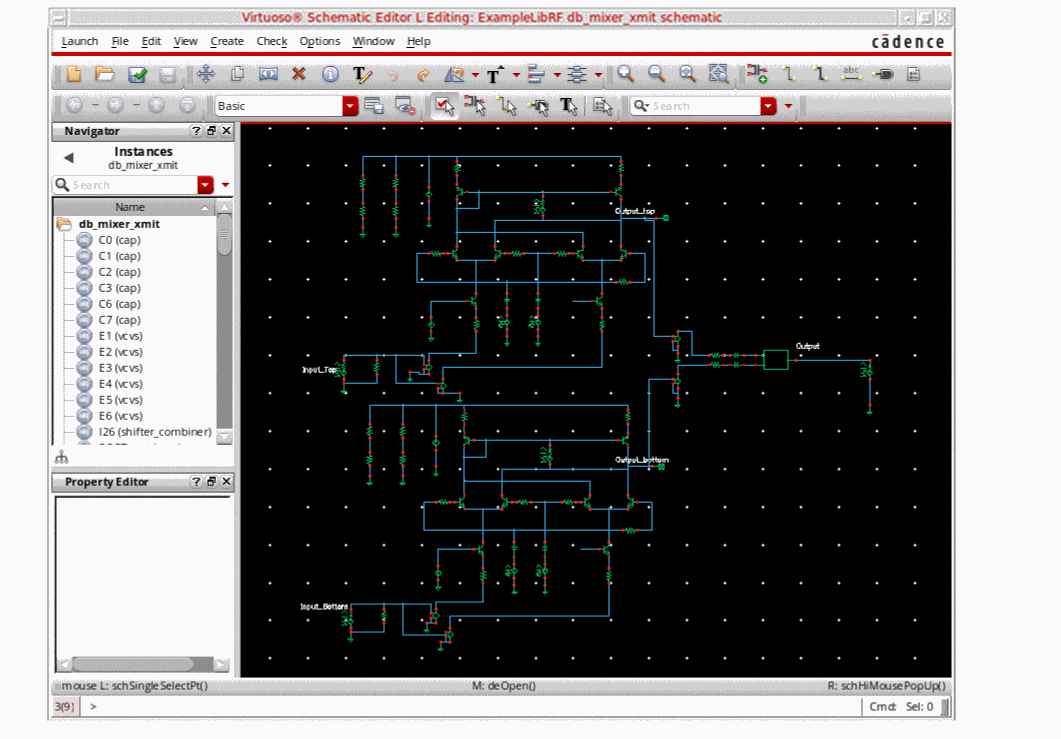Toggle the label text selection filter
This screenshot has height=739, width=1061.
coord(569,106)
